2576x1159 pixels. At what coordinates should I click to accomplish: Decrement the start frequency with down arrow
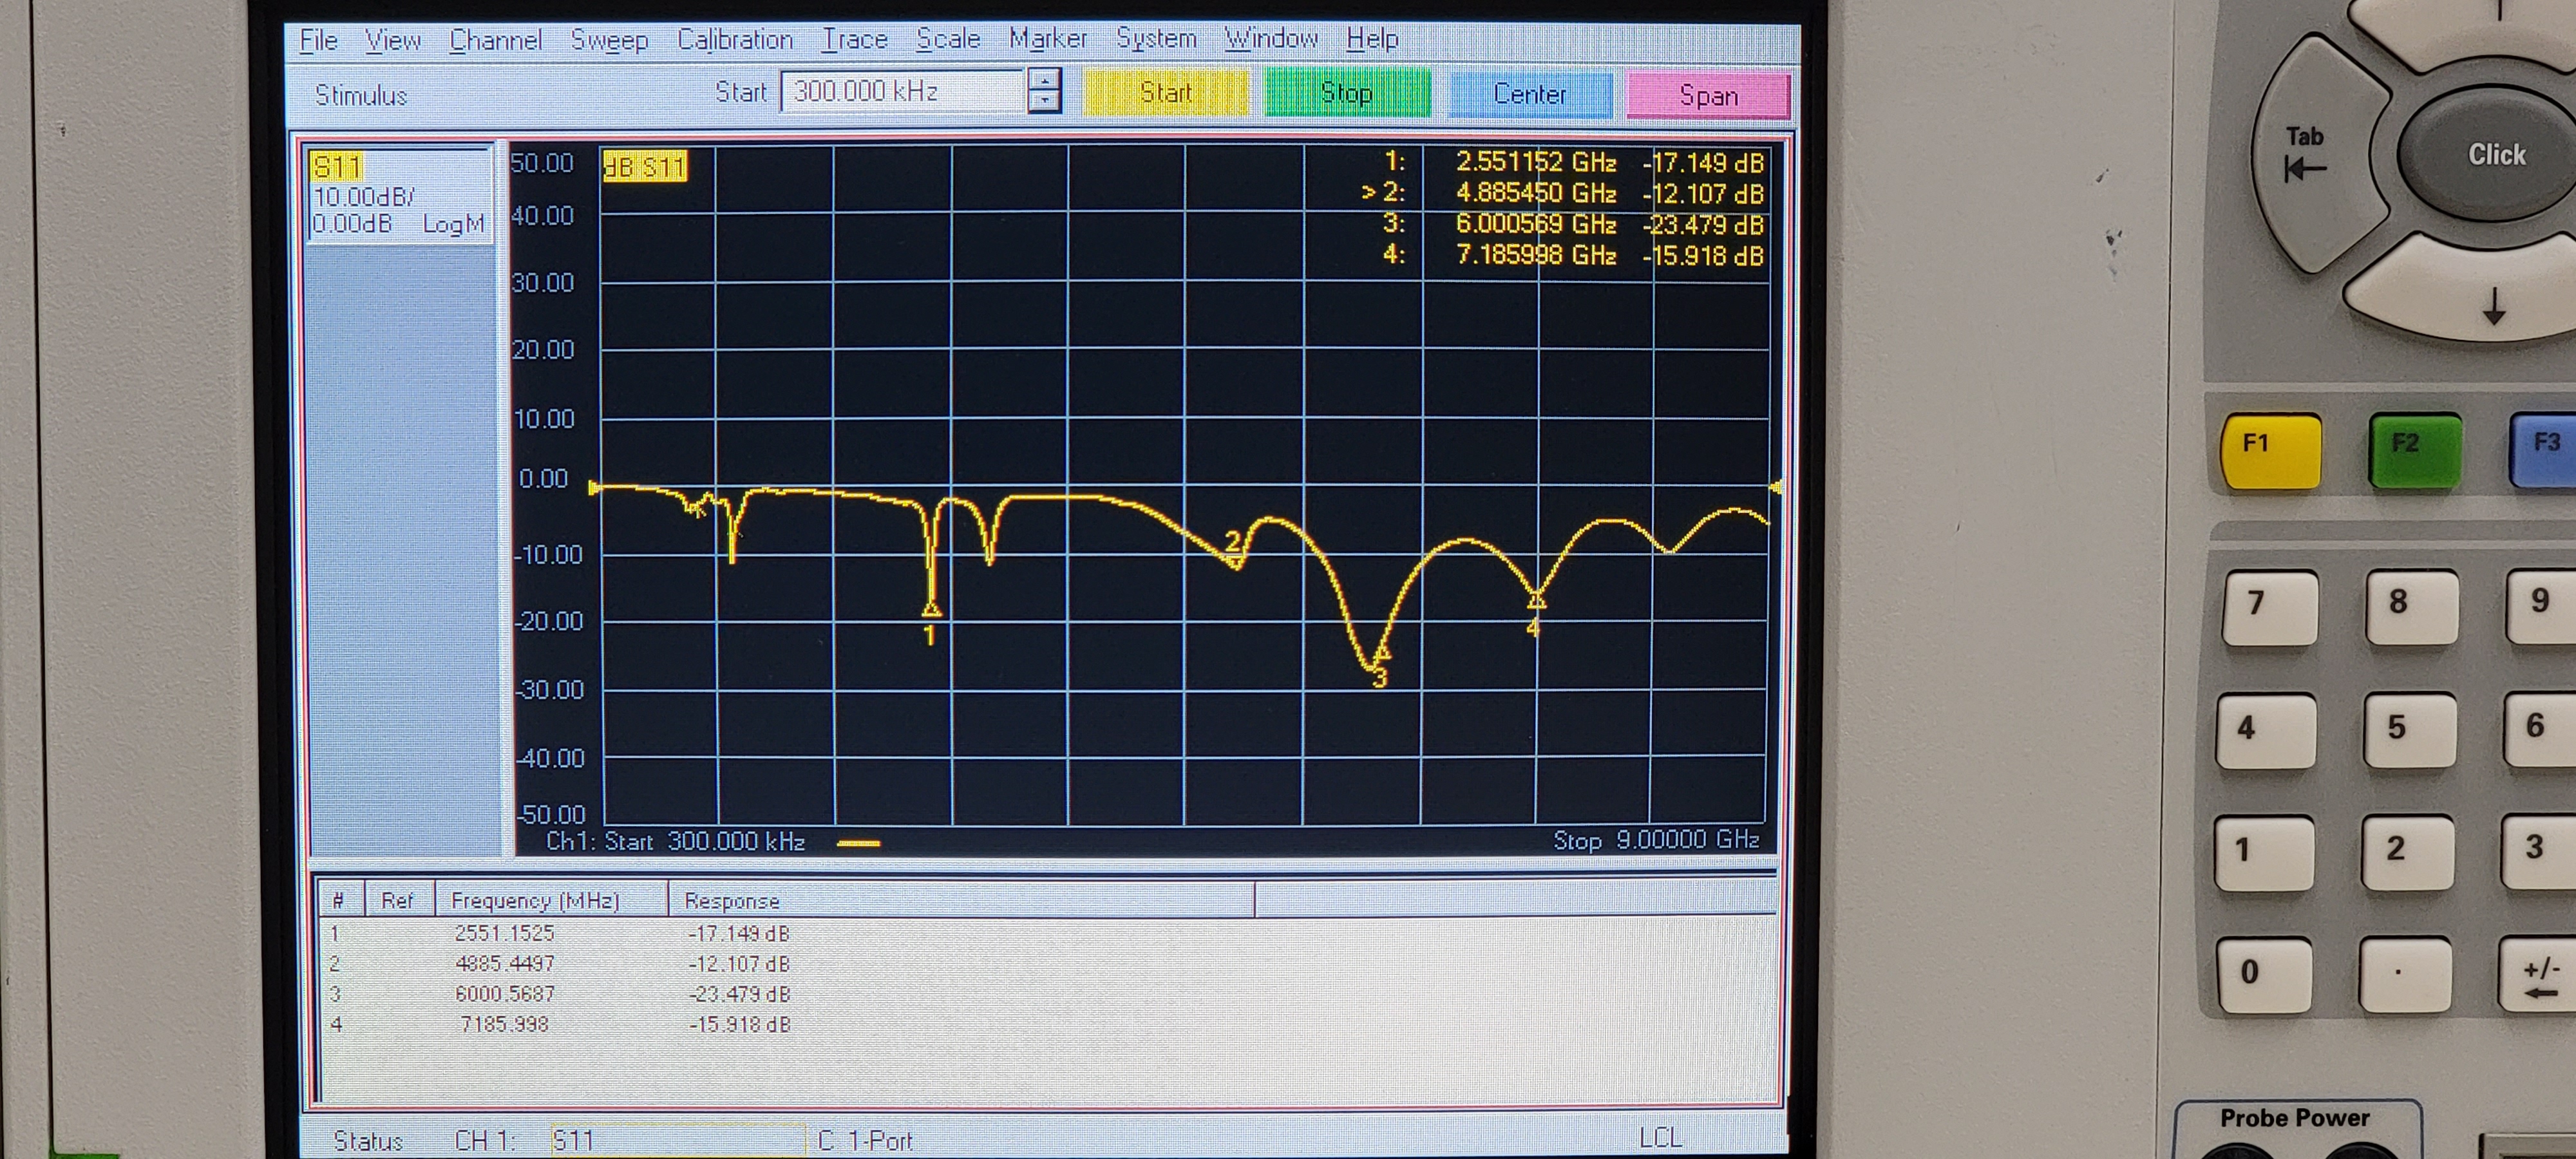coord(1044,102)
